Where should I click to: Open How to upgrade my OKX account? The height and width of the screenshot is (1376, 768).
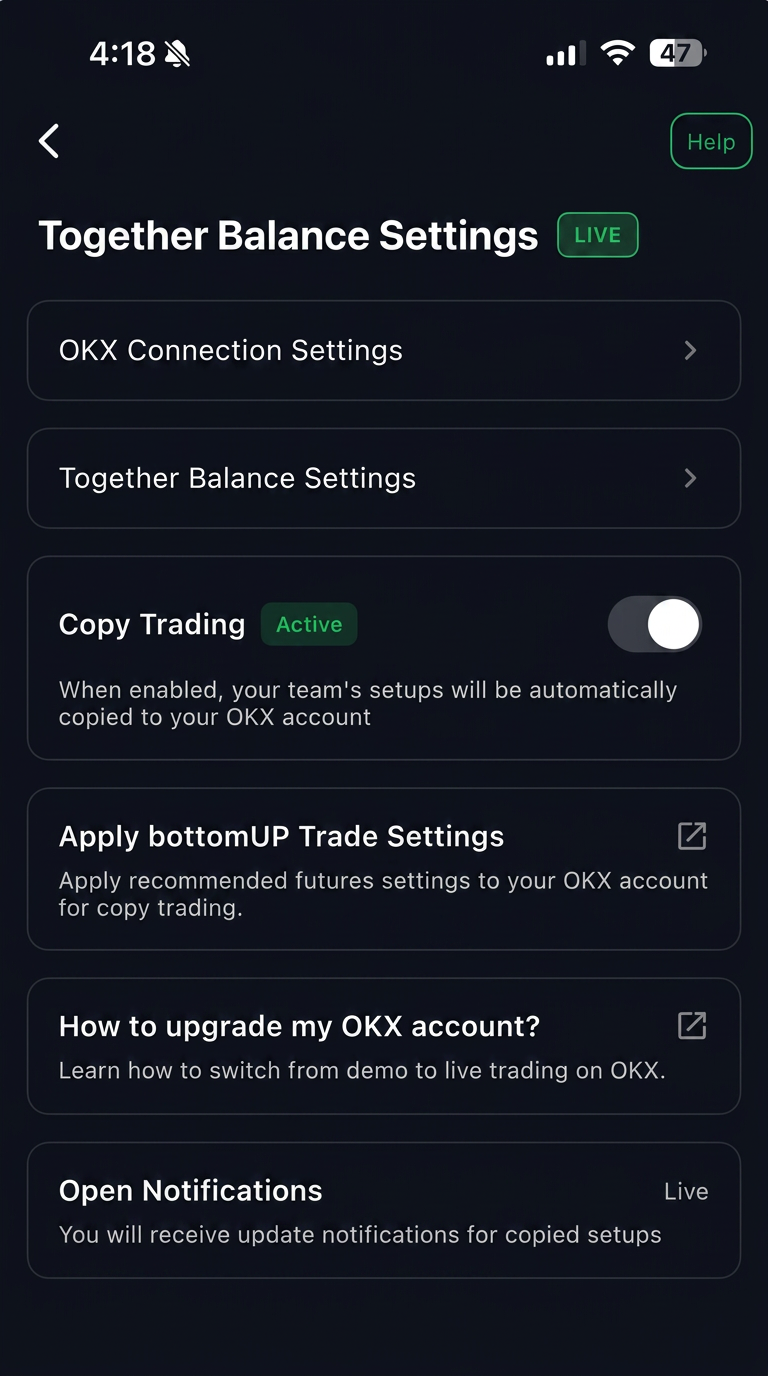pyautogui.click(x=300, y=1026)
